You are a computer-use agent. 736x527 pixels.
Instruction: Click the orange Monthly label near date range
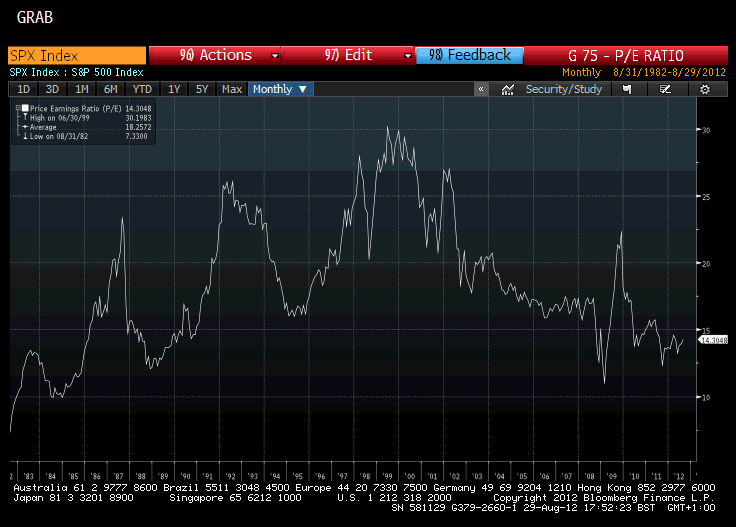click(582, 72)
